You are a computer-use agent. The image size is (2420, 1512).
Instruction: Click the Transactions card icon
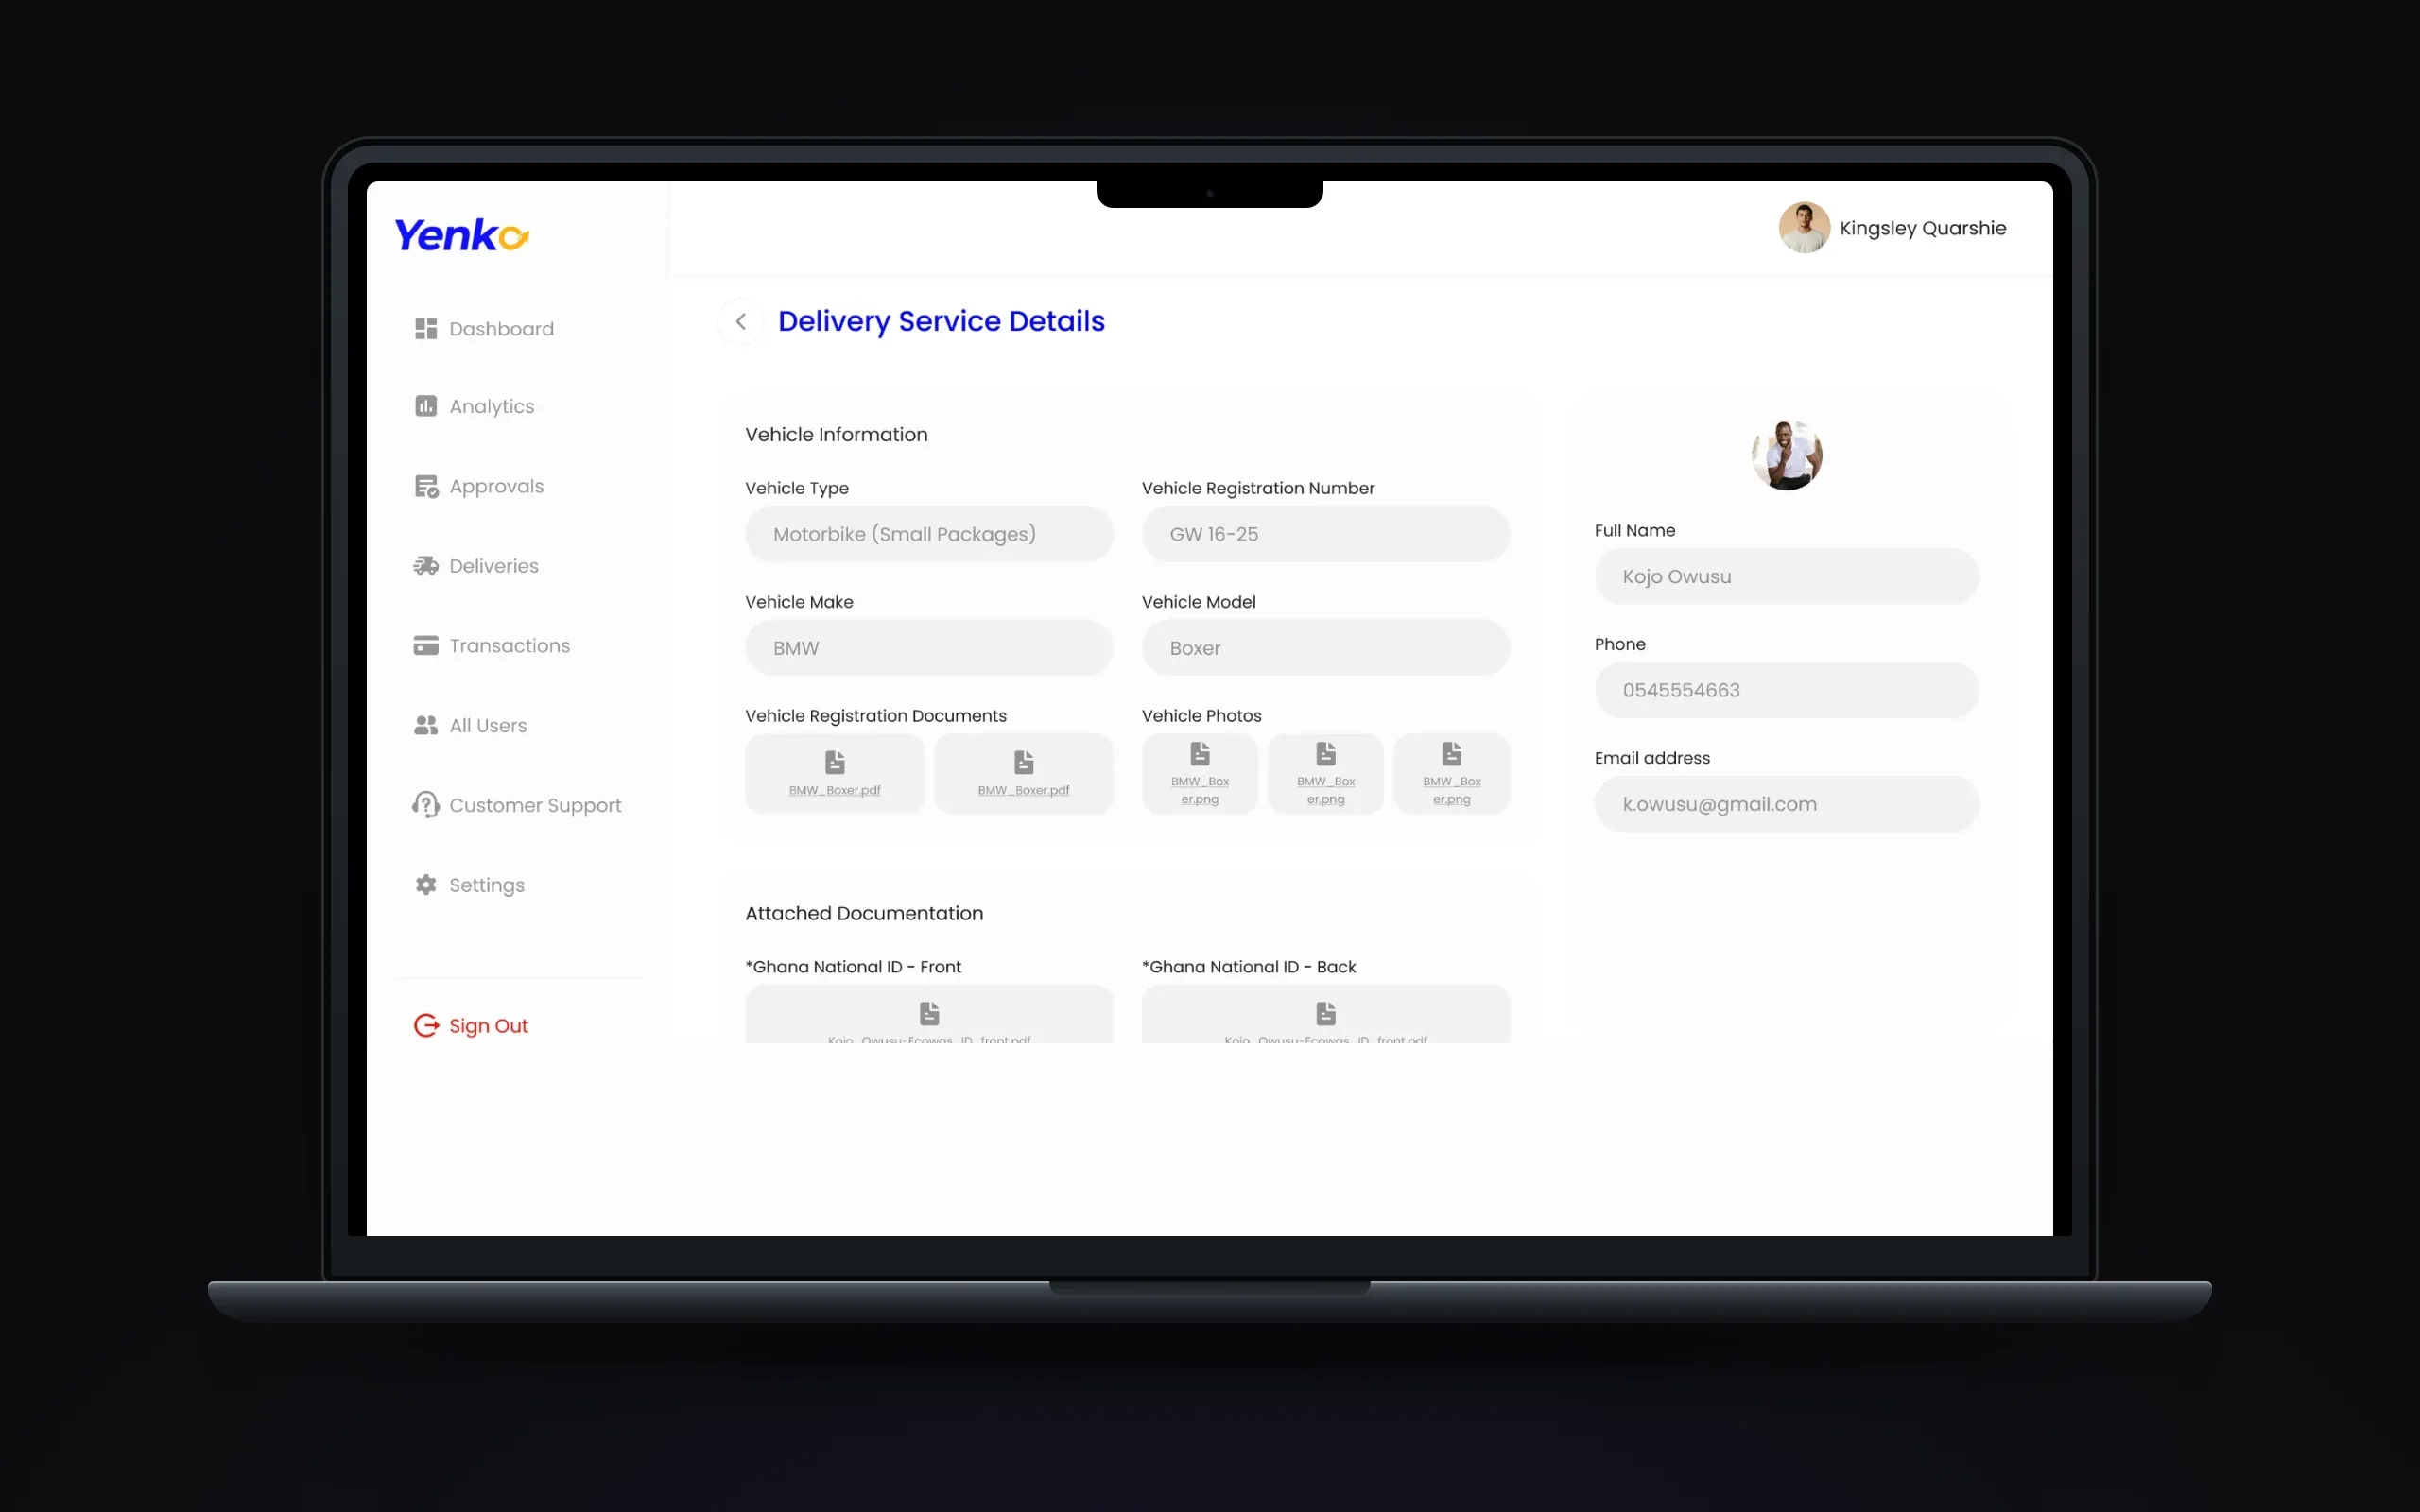point(426,646)
